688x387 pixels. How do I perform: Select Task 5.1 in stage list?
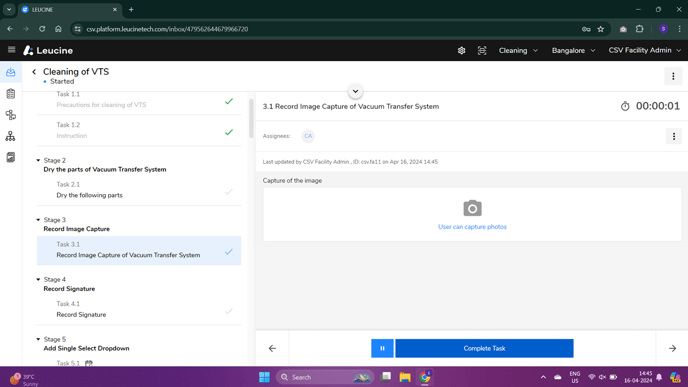point(139,362)
